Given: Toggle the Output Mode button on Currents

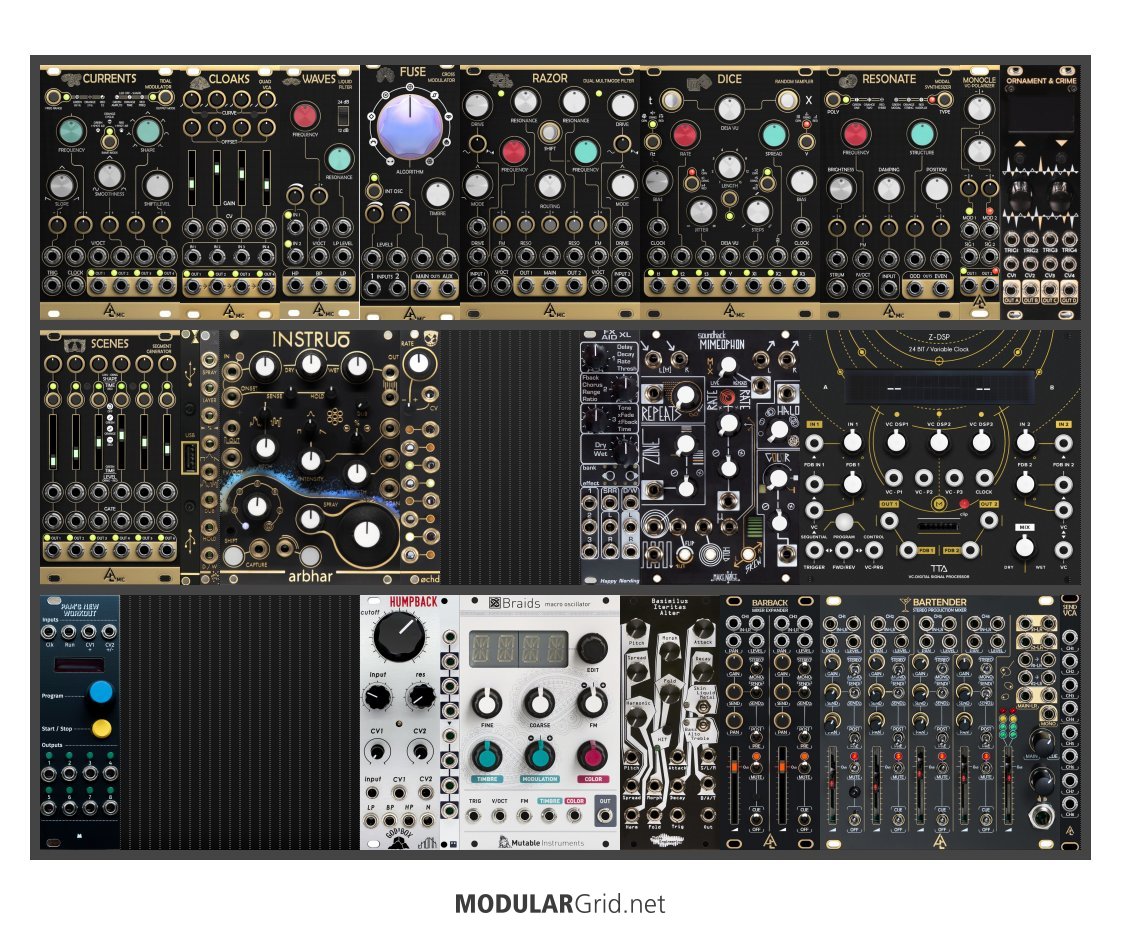Looking at the screenshot, I should click(x=165, y=98).
